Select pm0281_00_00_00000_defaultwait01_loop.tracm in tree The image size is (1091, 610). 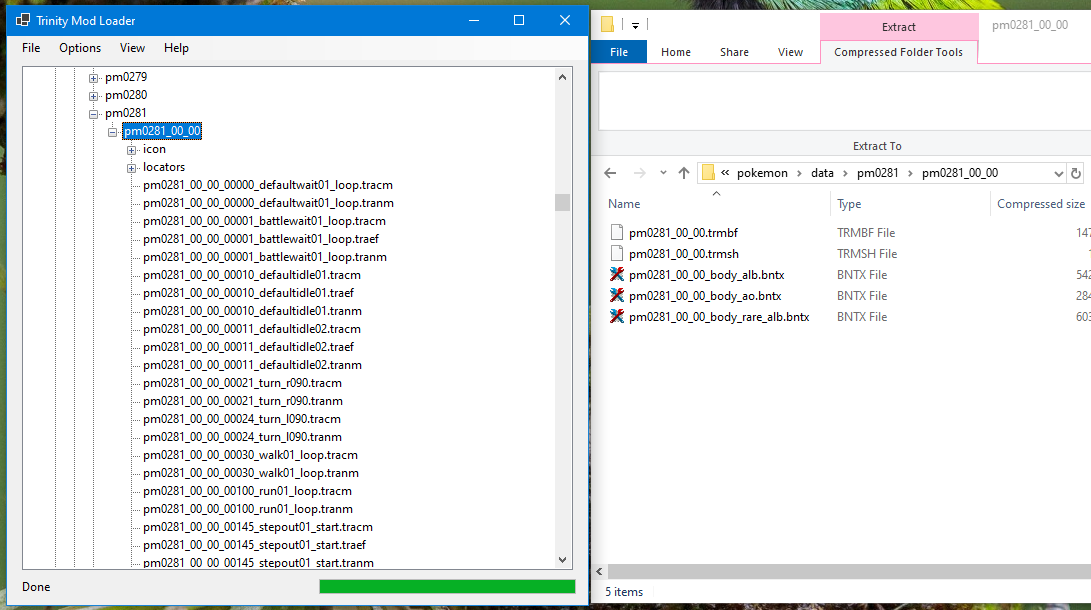pyautogui.click(x=268, y=185)
